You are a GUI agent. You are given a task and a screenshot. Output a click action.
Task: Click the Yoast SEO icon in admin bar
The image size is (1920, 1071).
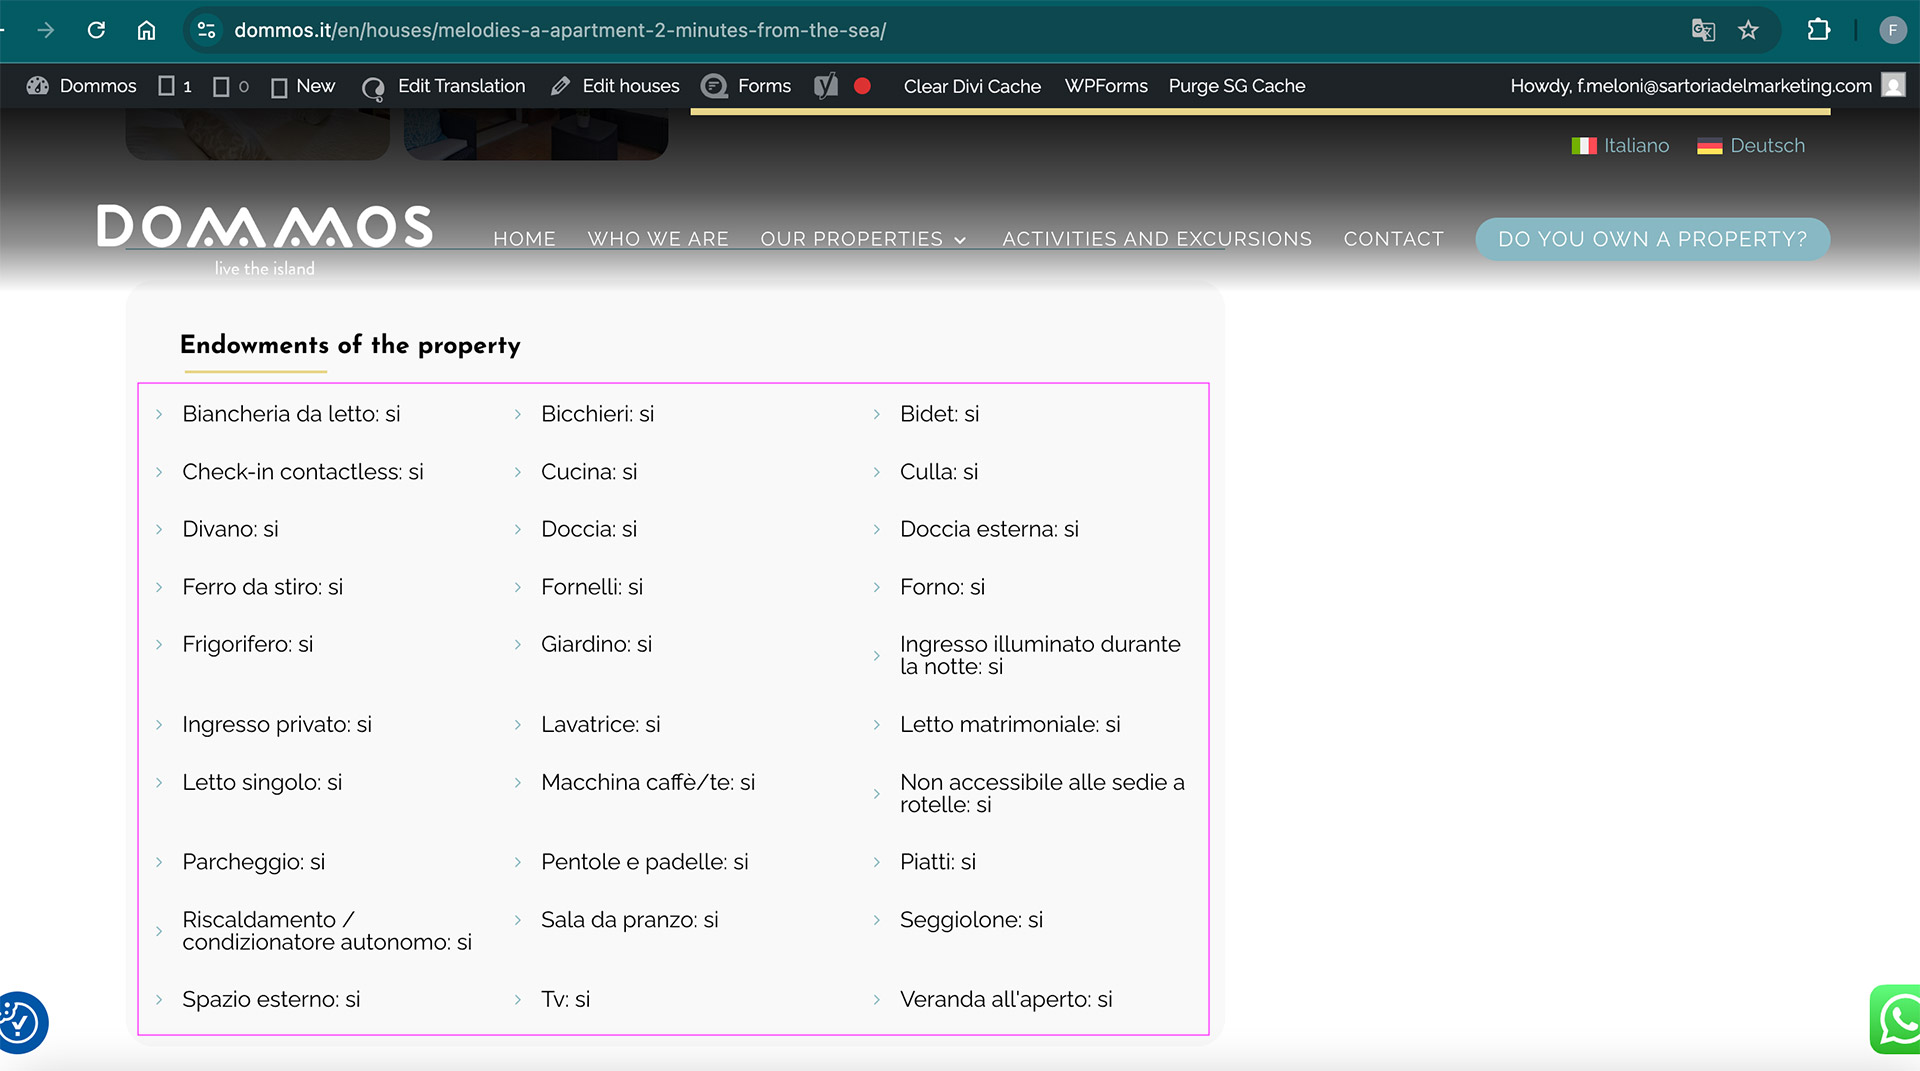tap(825, 86)
